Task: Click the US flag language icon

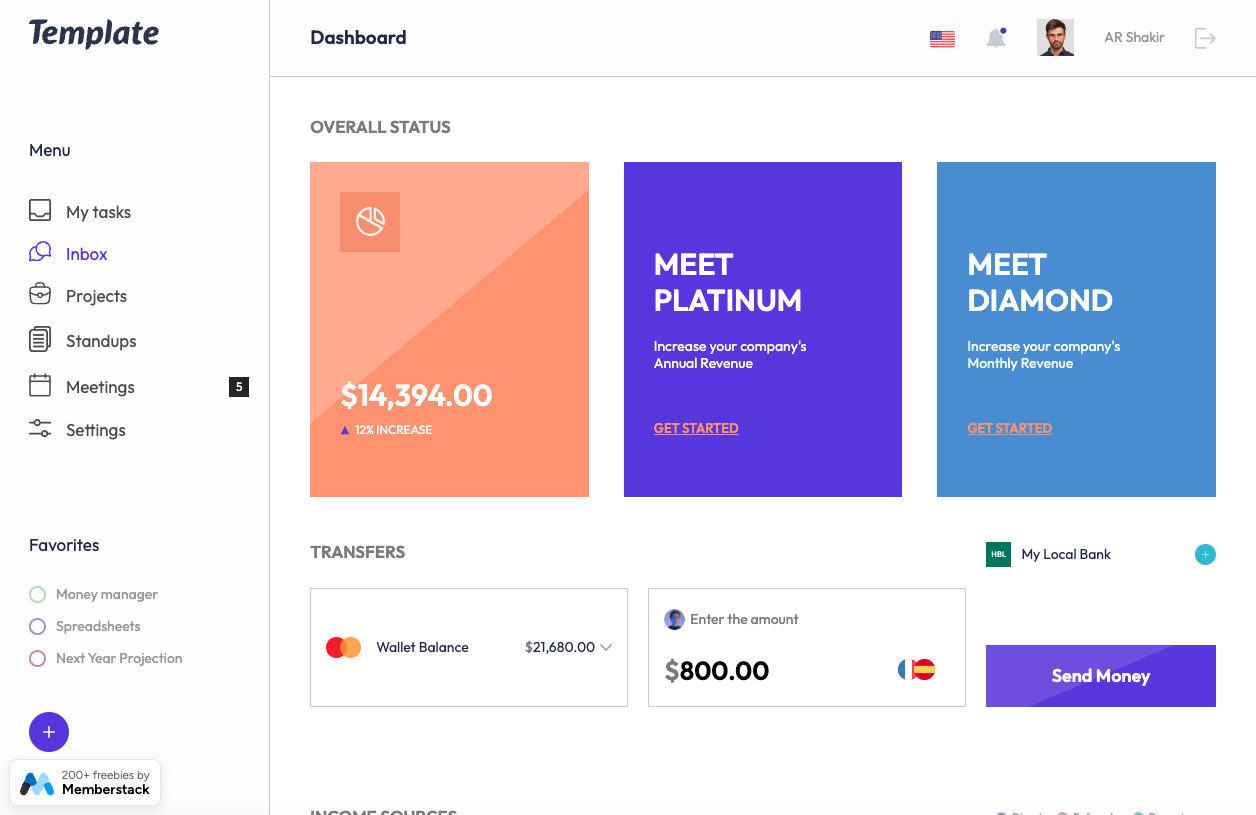Action: click(x=941, y=37)
